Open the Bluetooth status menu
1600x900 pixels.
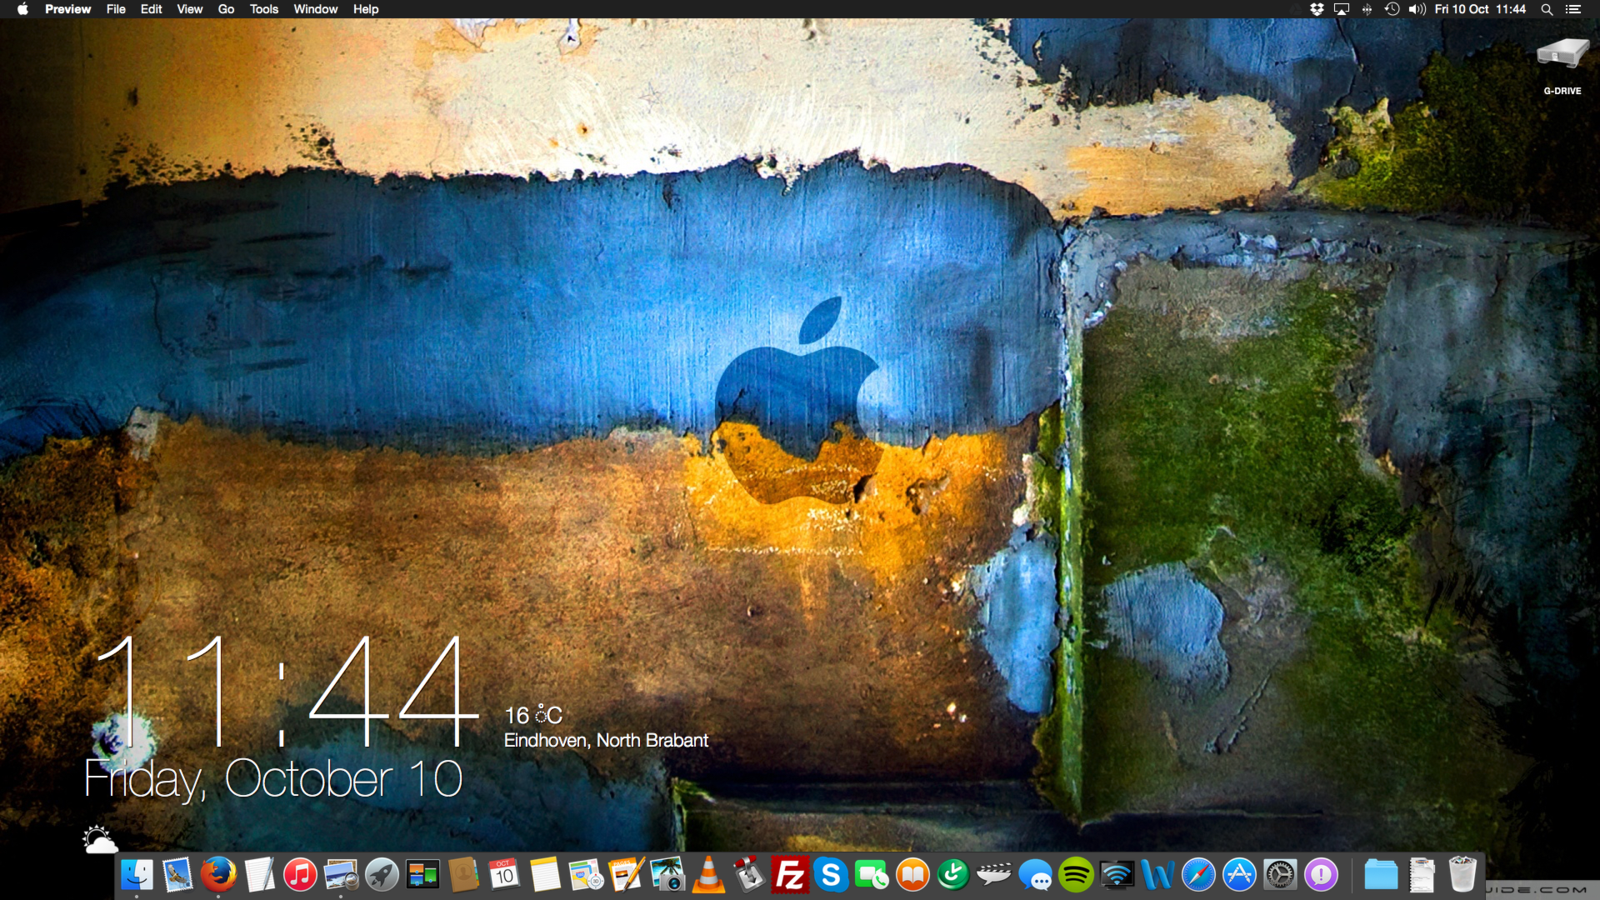pyautogui.click(x=1367, y=9)
